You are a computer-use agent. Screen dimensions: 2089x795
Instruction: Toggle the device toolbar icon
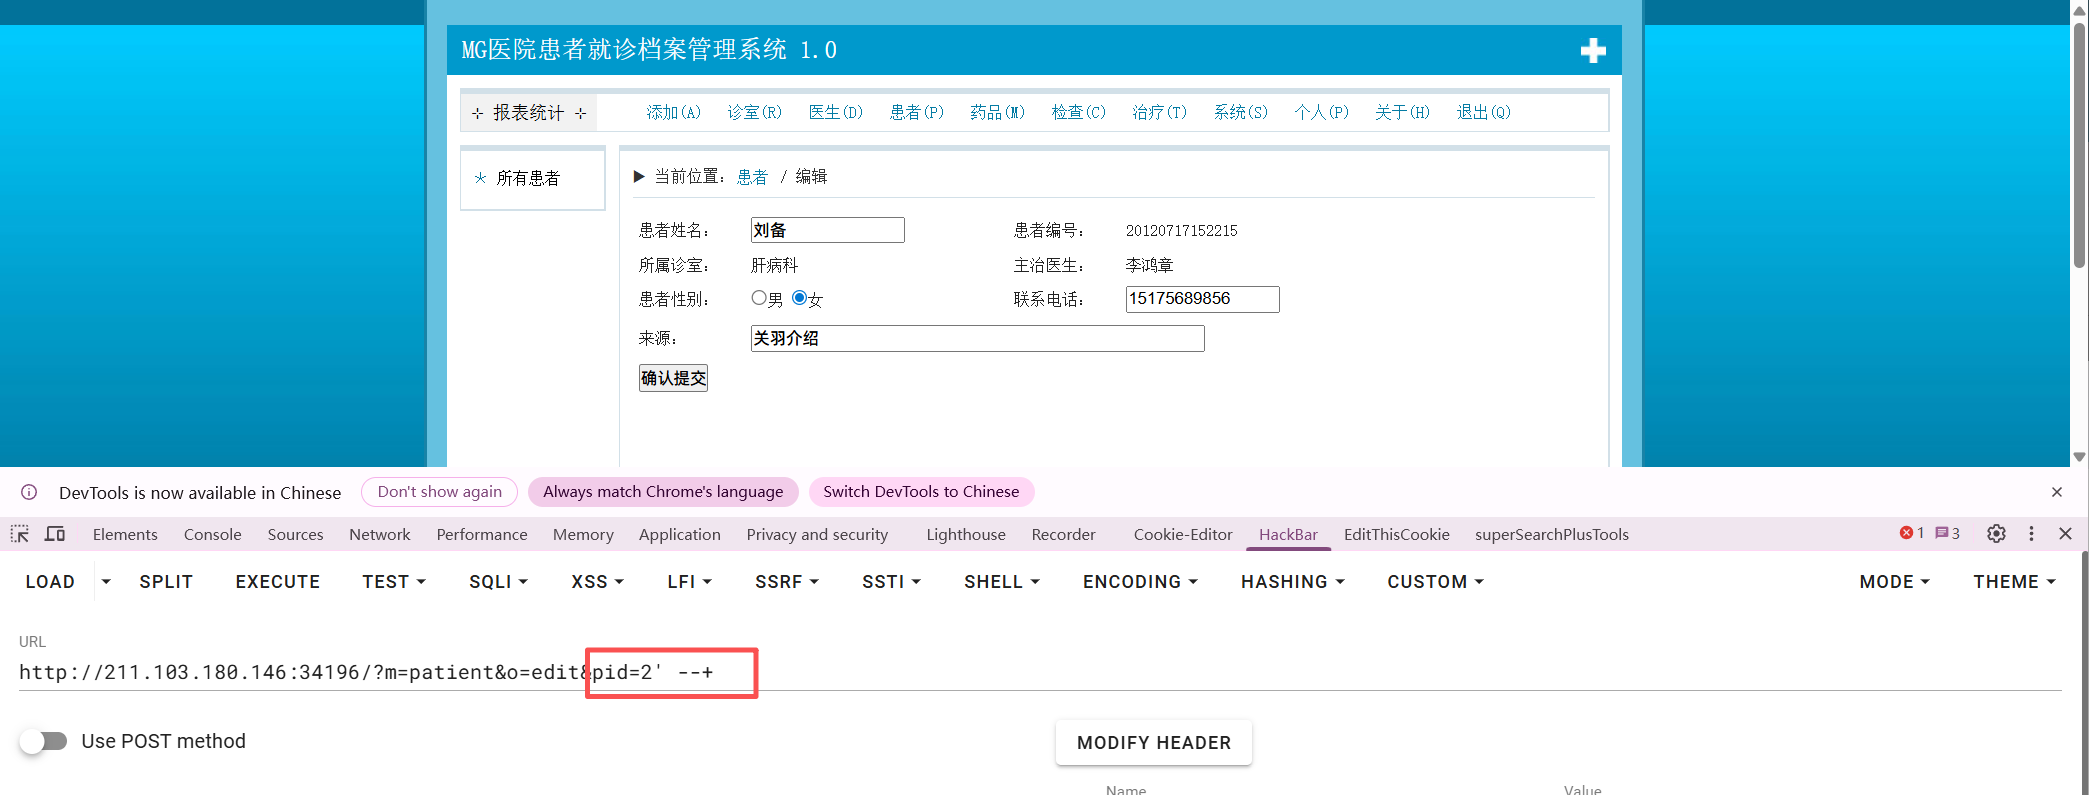pyautogui.click(x=55, y=534)
